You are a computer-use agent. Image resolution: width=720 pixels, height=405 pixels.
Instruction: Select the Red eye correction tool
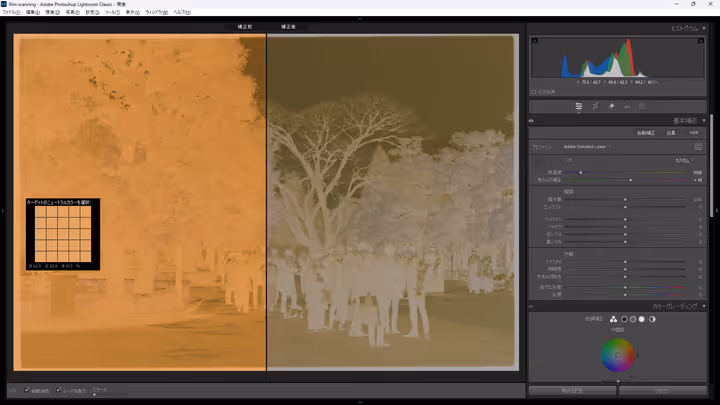pyautogui.click(x=627, y=105)
